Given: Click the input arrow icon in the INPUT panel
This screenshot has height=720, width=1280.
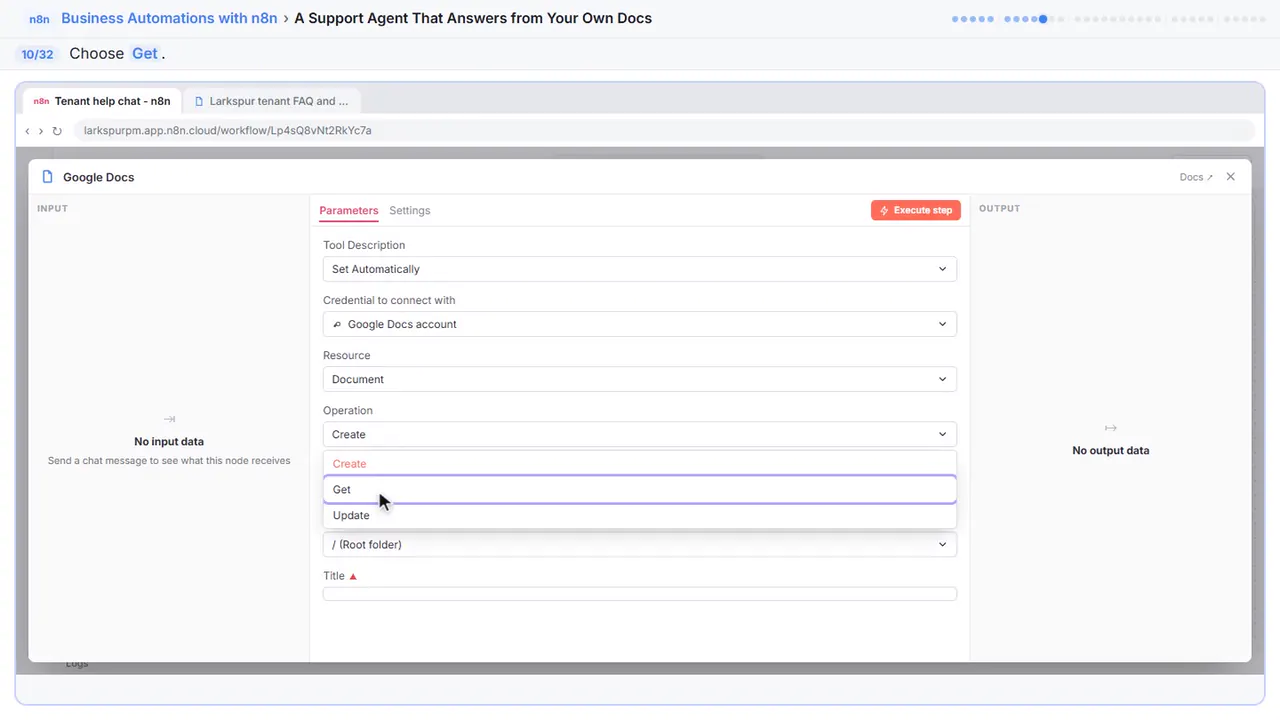Looking at the screenshot, I should coord(169,419).
